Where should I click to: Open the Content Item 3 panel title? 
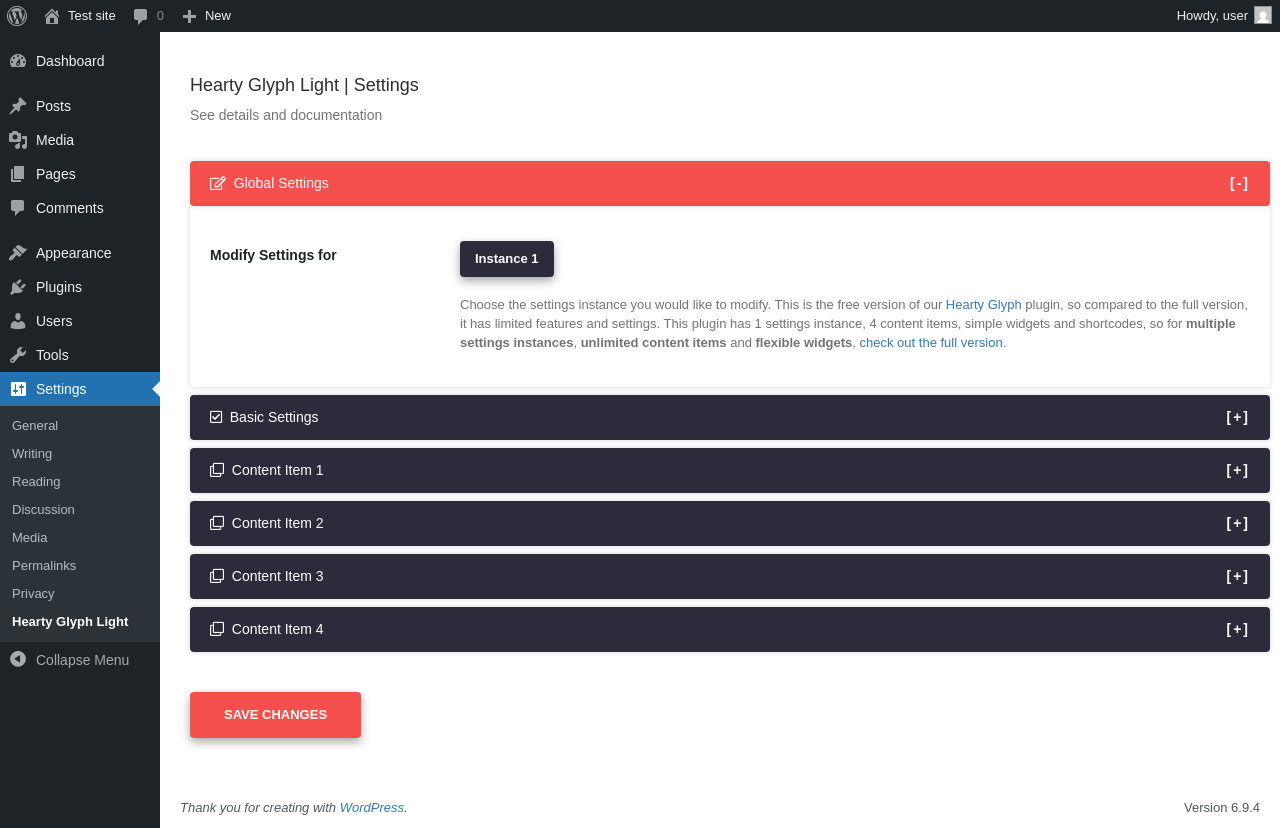tap(278, 576)
